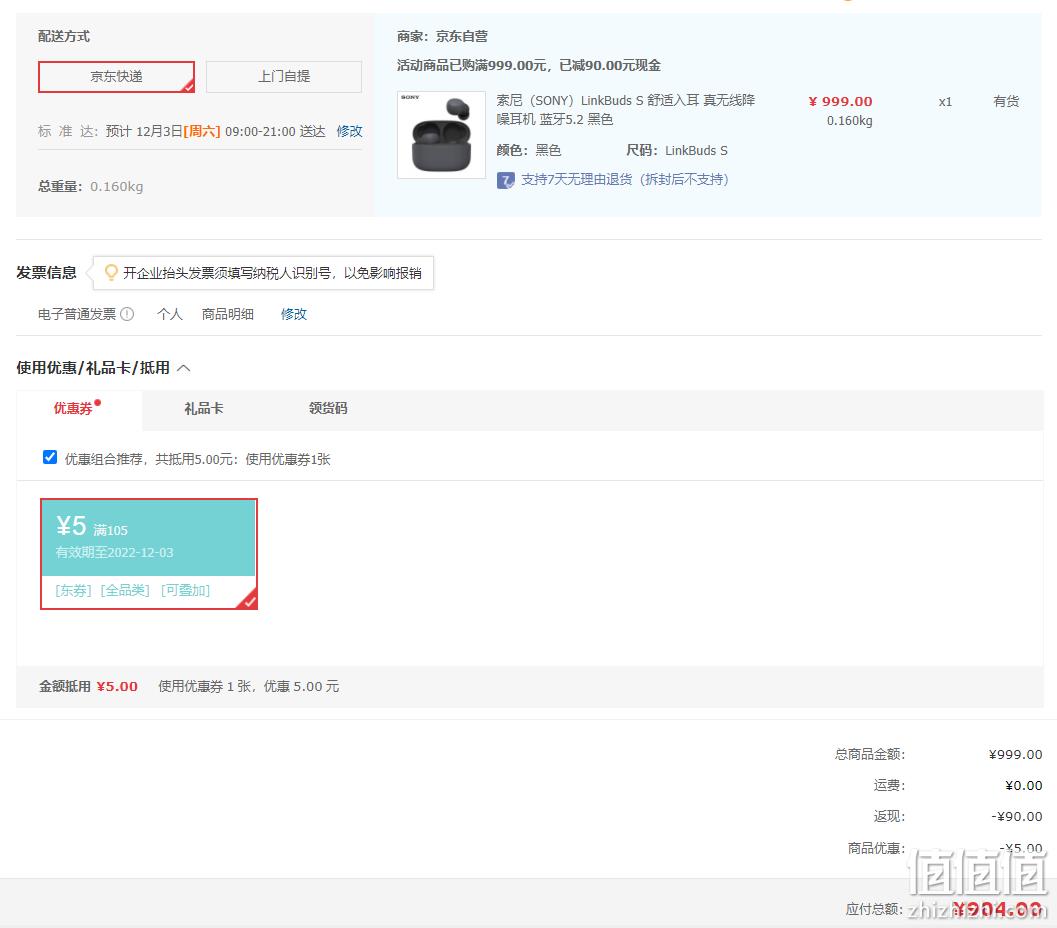
Task: Click info icon beside 电子普通发票
Action: [x=127, y=314]
